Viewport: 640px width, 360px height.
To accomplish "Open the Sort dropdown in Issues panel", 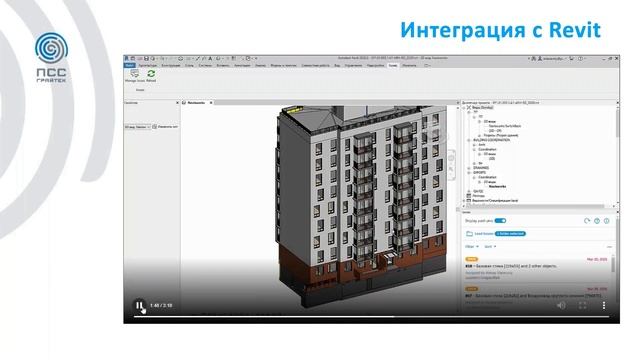I will coord(490,247).
